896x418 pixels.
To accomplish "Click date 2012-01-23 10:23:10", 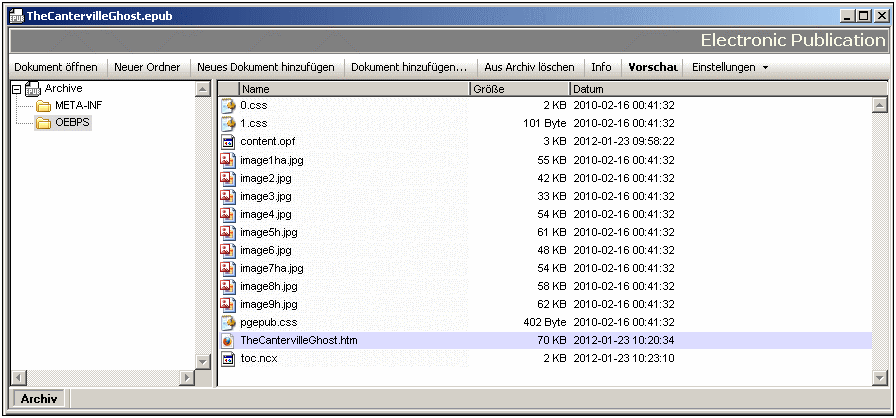I will (623, 359).
